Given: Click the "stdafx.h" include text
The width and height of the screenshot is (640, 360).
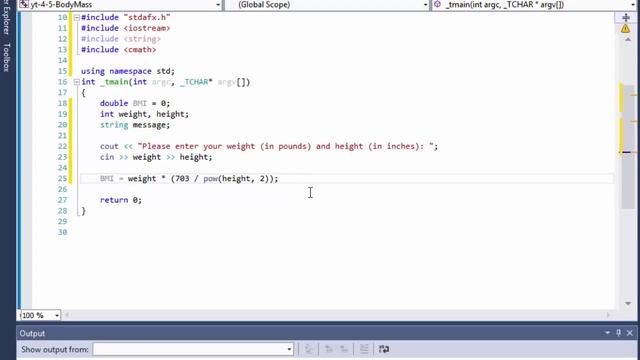Looking at the screenshot, I should pyautogui.click(x=147, y=18).
